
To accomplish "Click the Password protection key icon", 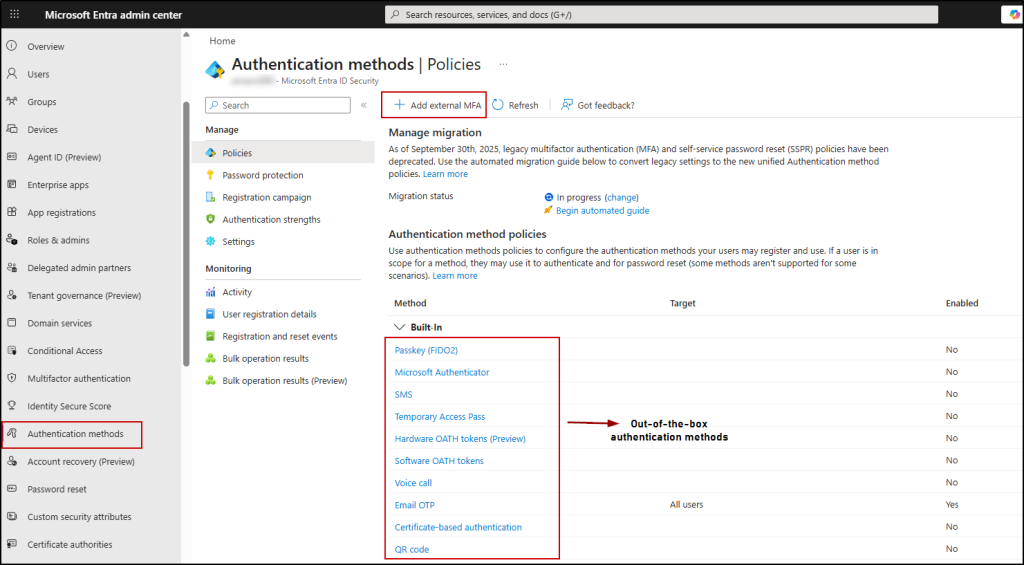I will pos(211,175).
